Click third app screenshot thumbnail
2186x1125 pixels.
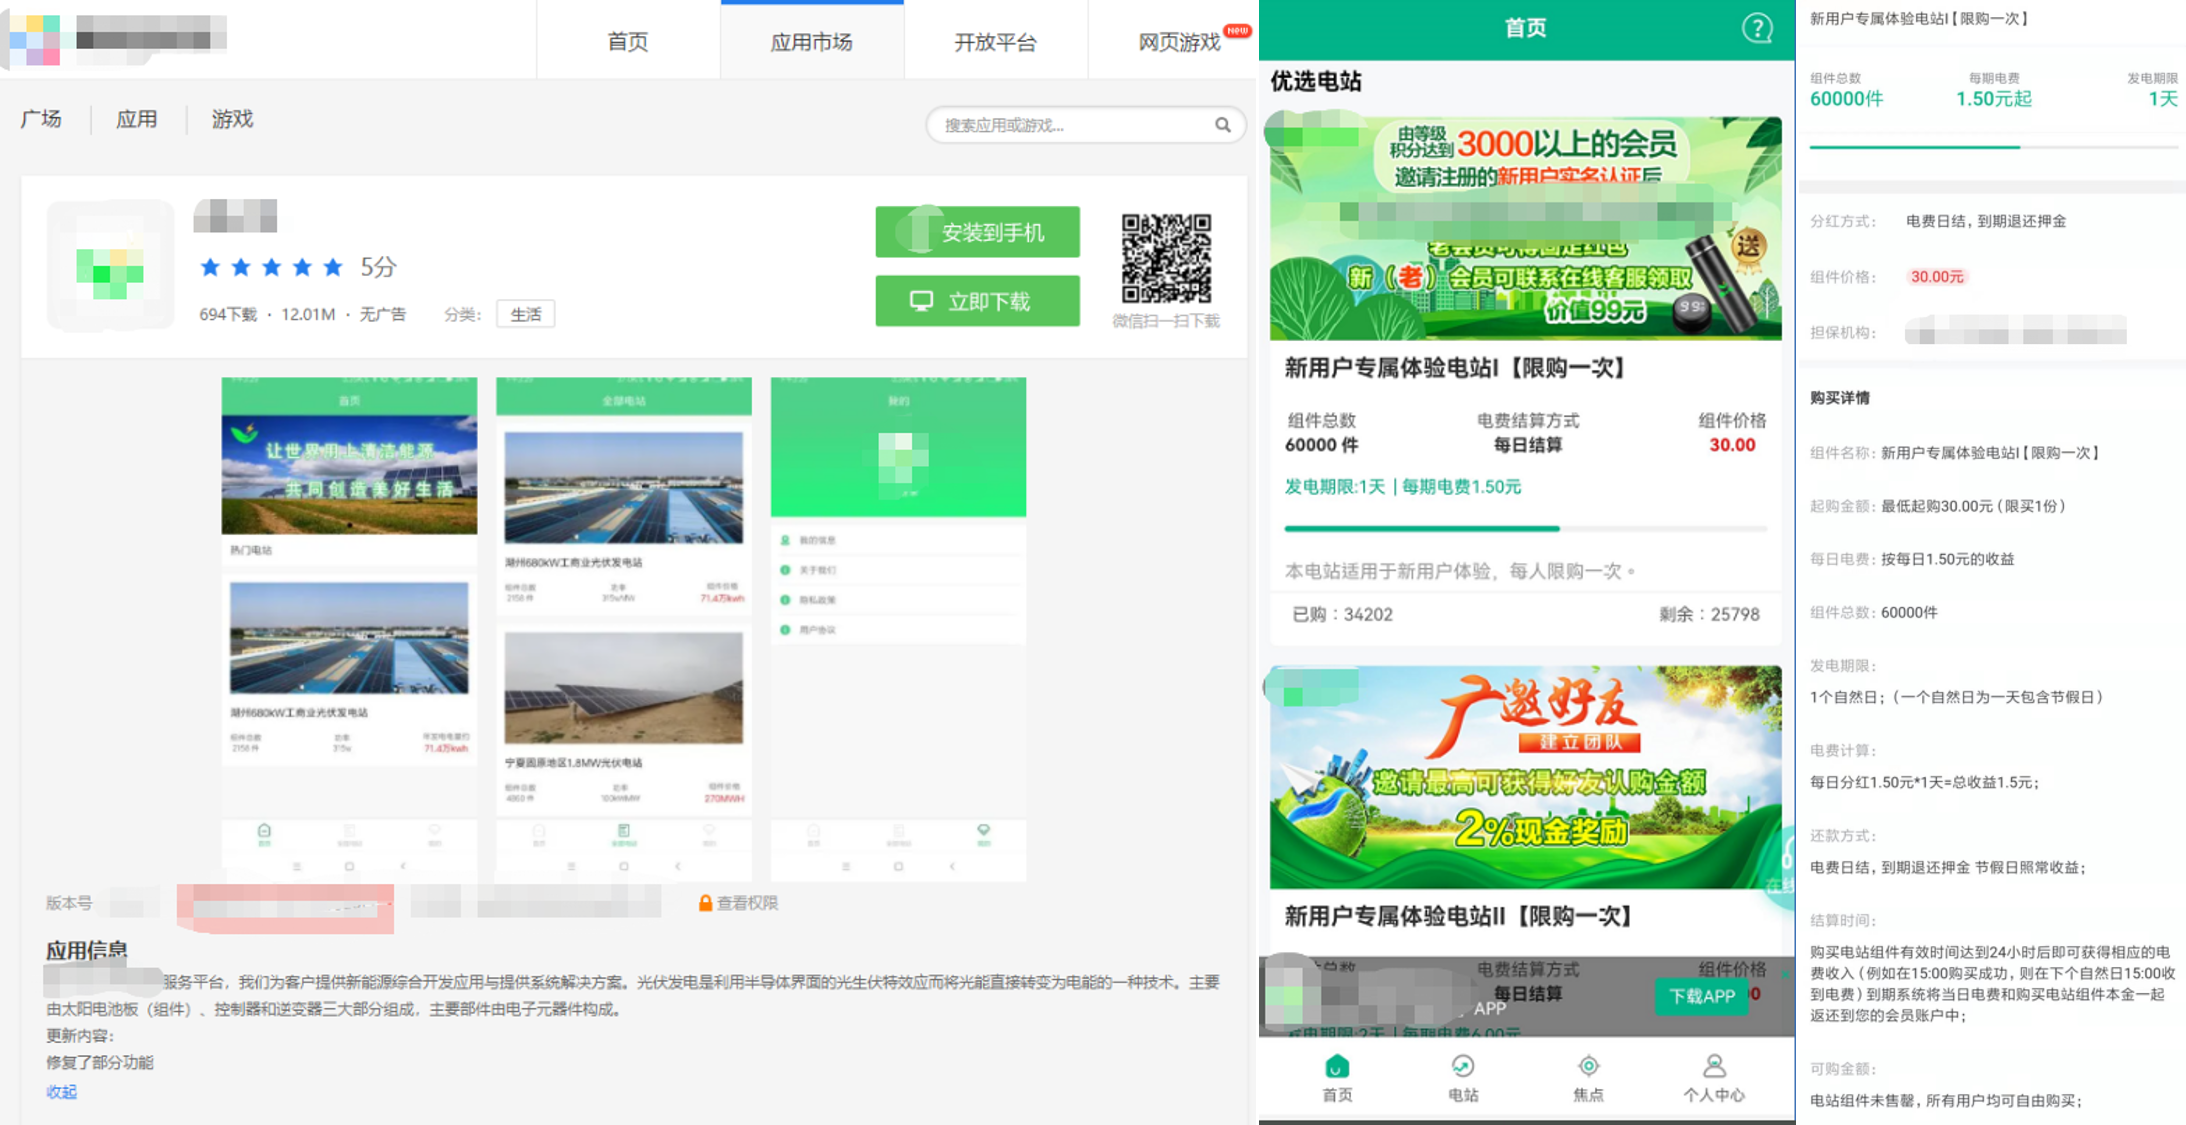point(898,629)
